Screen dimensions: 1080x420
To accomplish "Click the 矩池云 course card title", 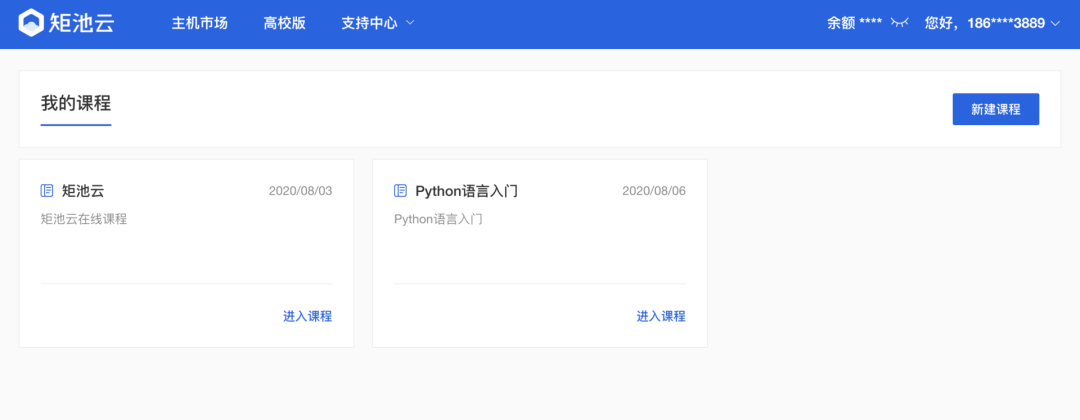I will tap(83, 191).
